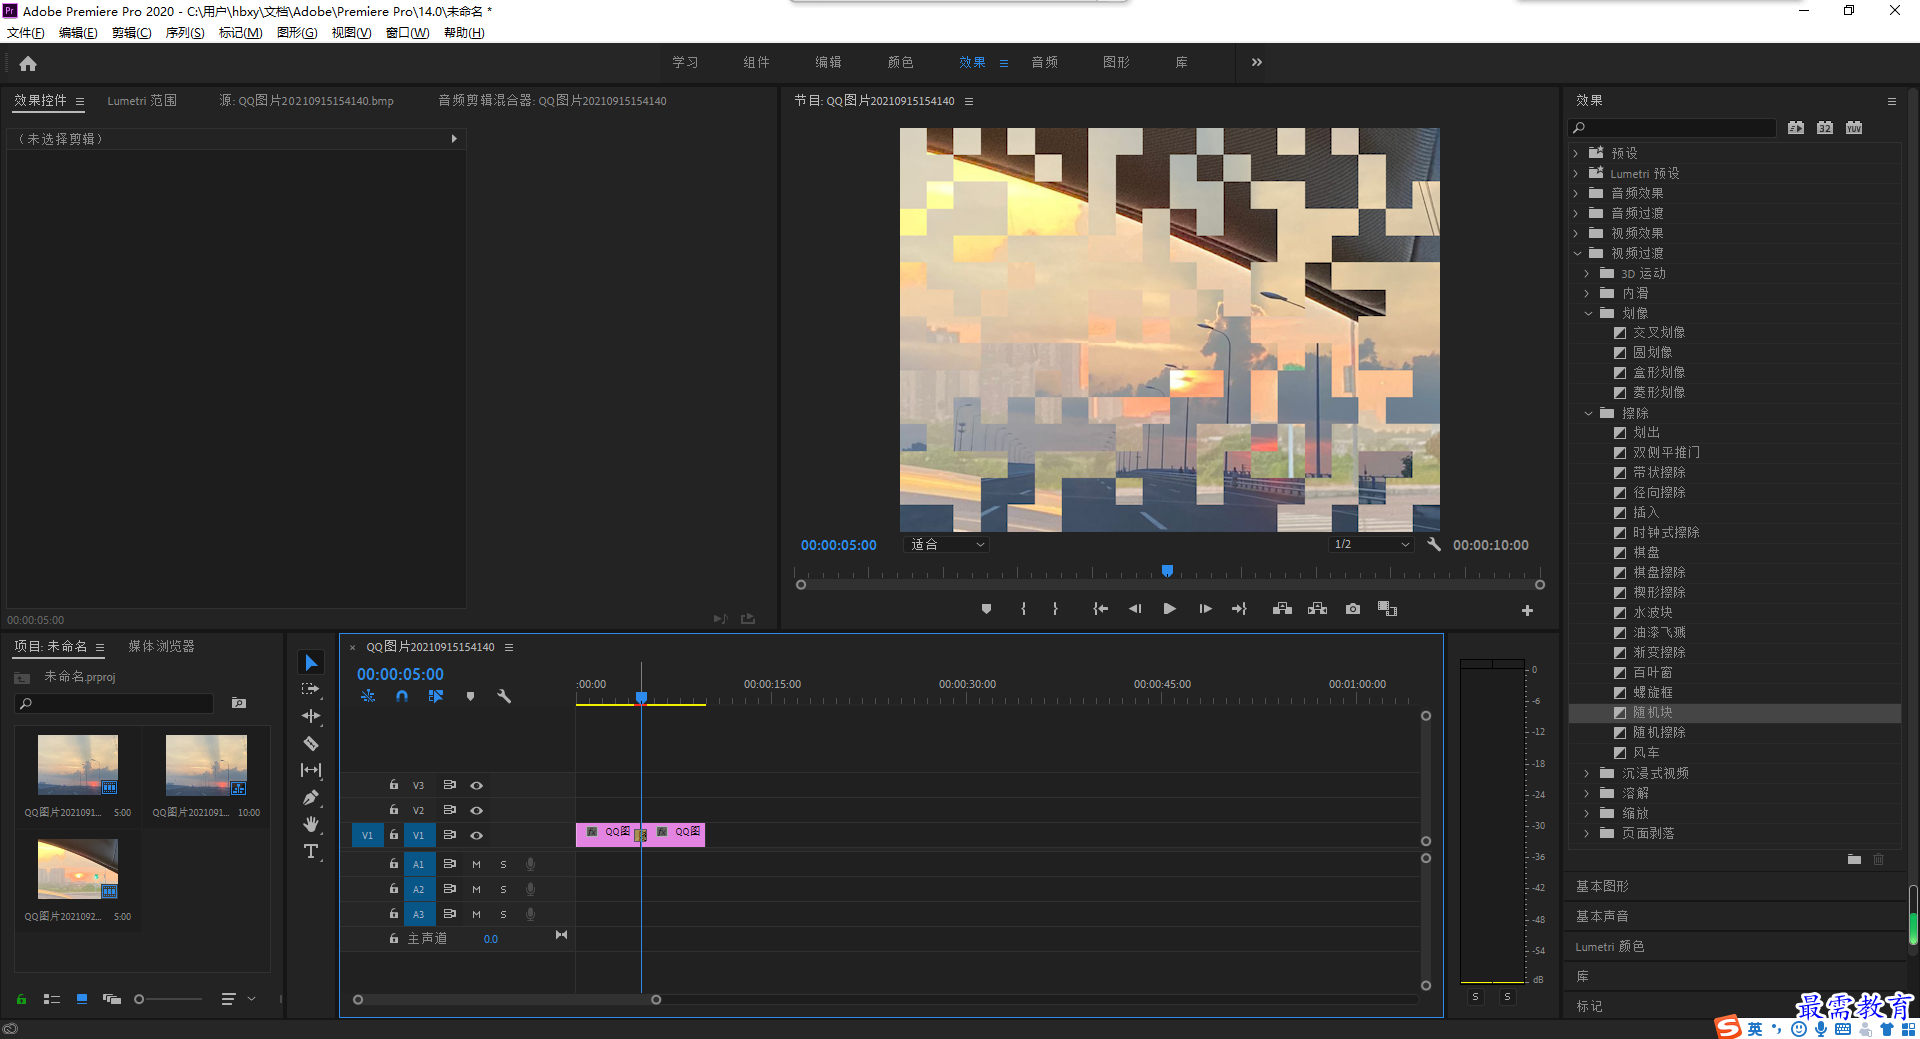Expand the 视频效果 folder
The height and width of the screenshot is (1039, 1920).
tap(1577, 233)
